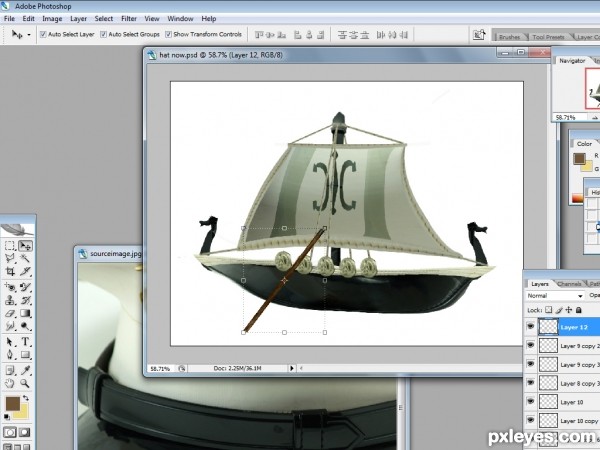Toggle Lock All in Layers panel
600x450 pixels.
click(579, 310)
